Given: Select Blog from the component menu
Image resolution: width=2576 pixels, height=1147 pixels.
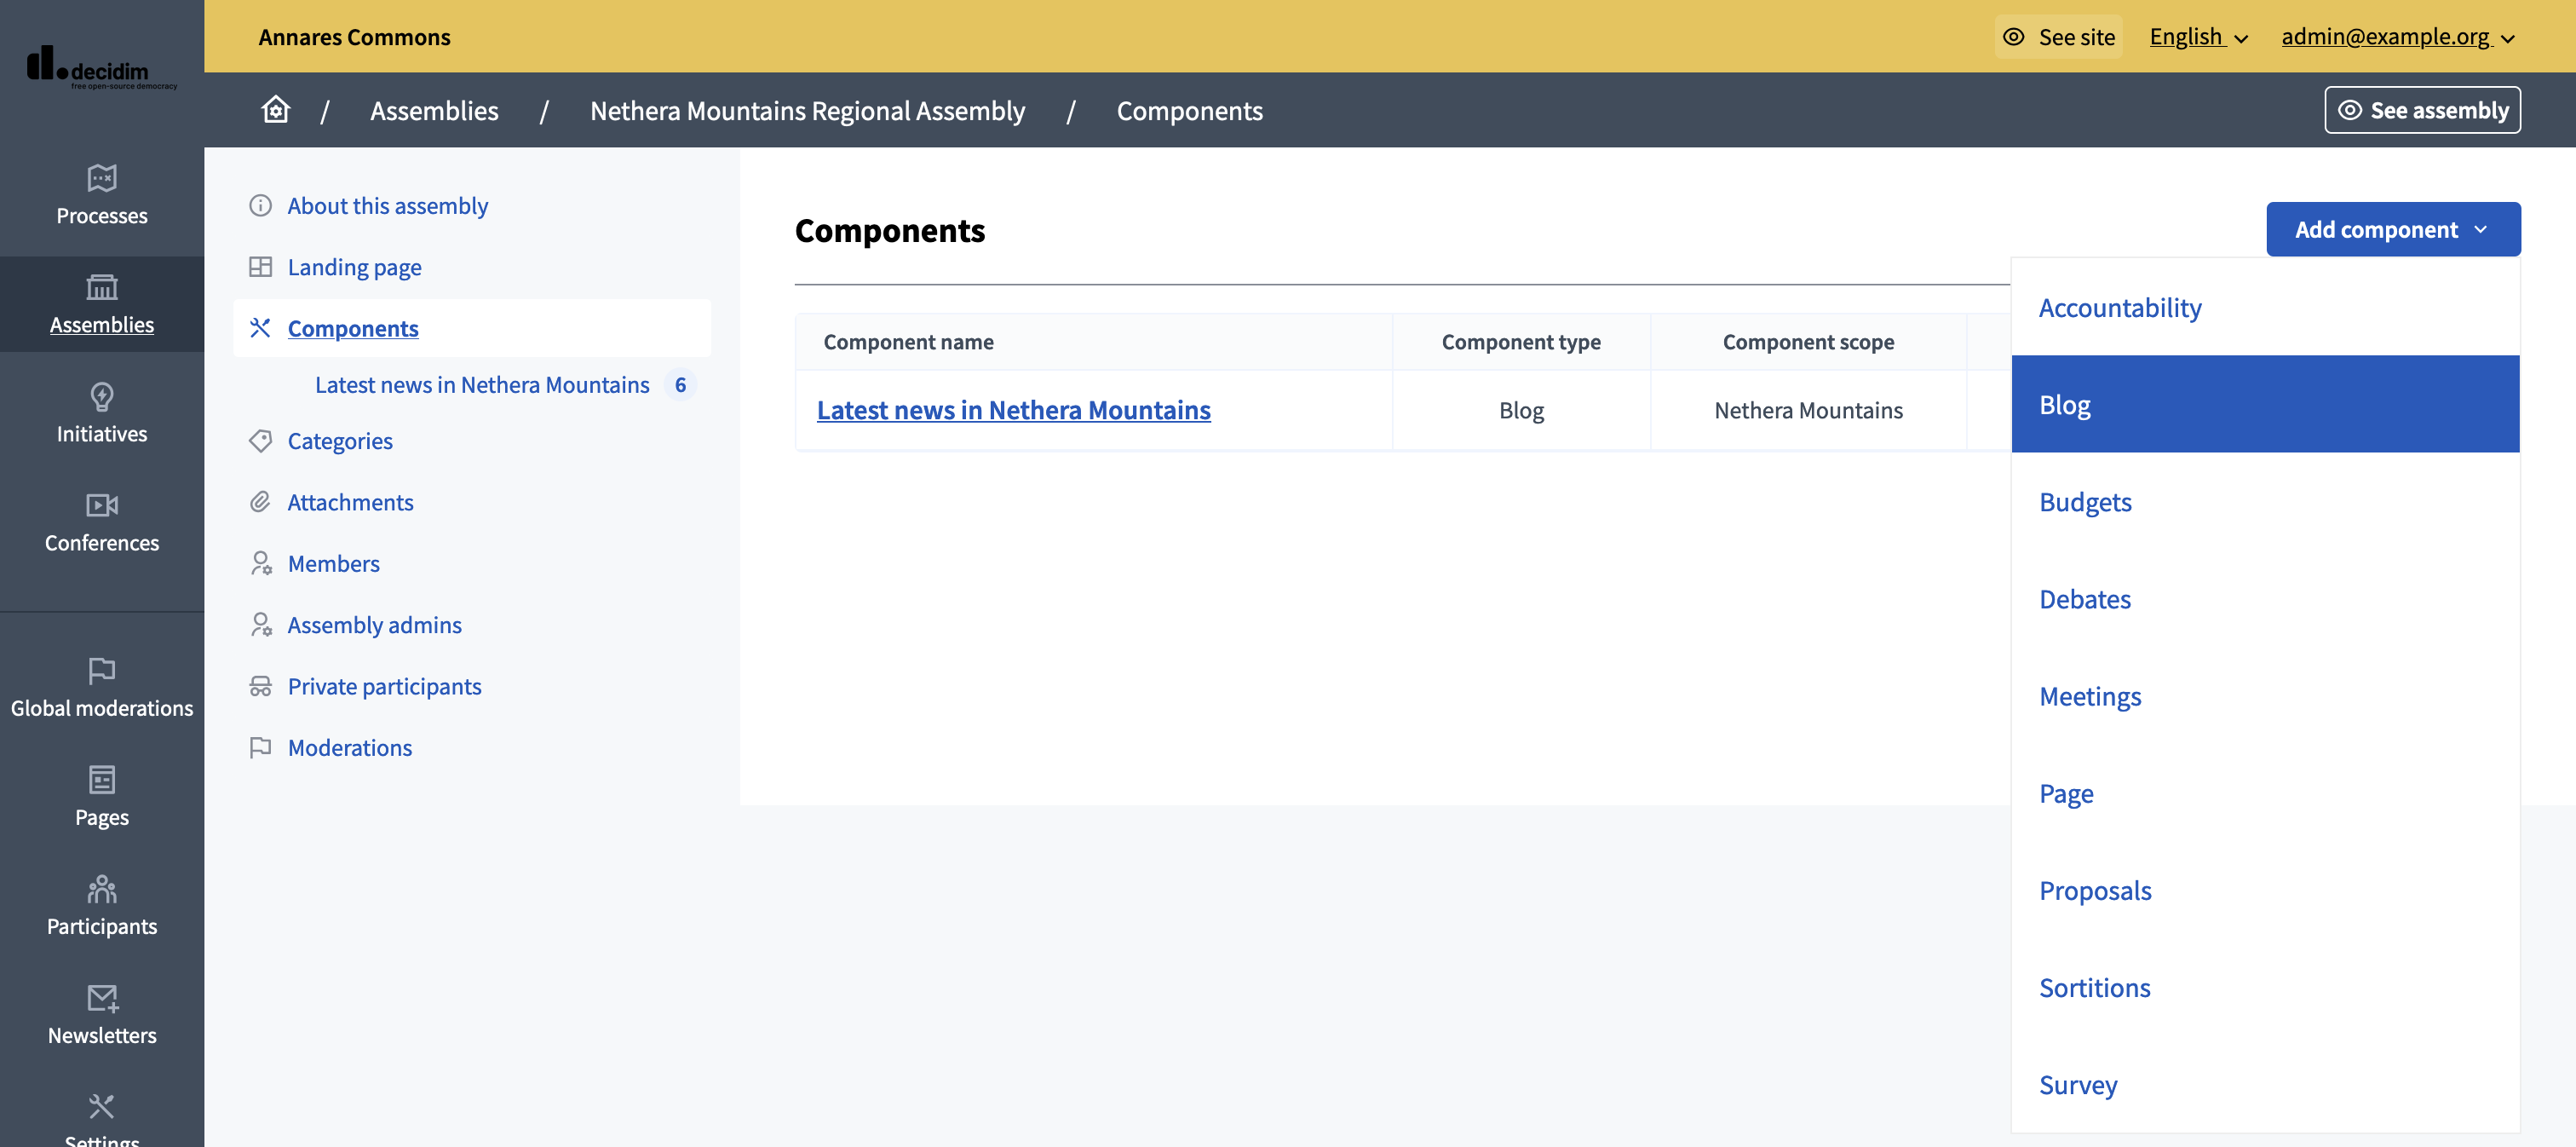Looking at the screenshot, I should [x=2064, y=403].
